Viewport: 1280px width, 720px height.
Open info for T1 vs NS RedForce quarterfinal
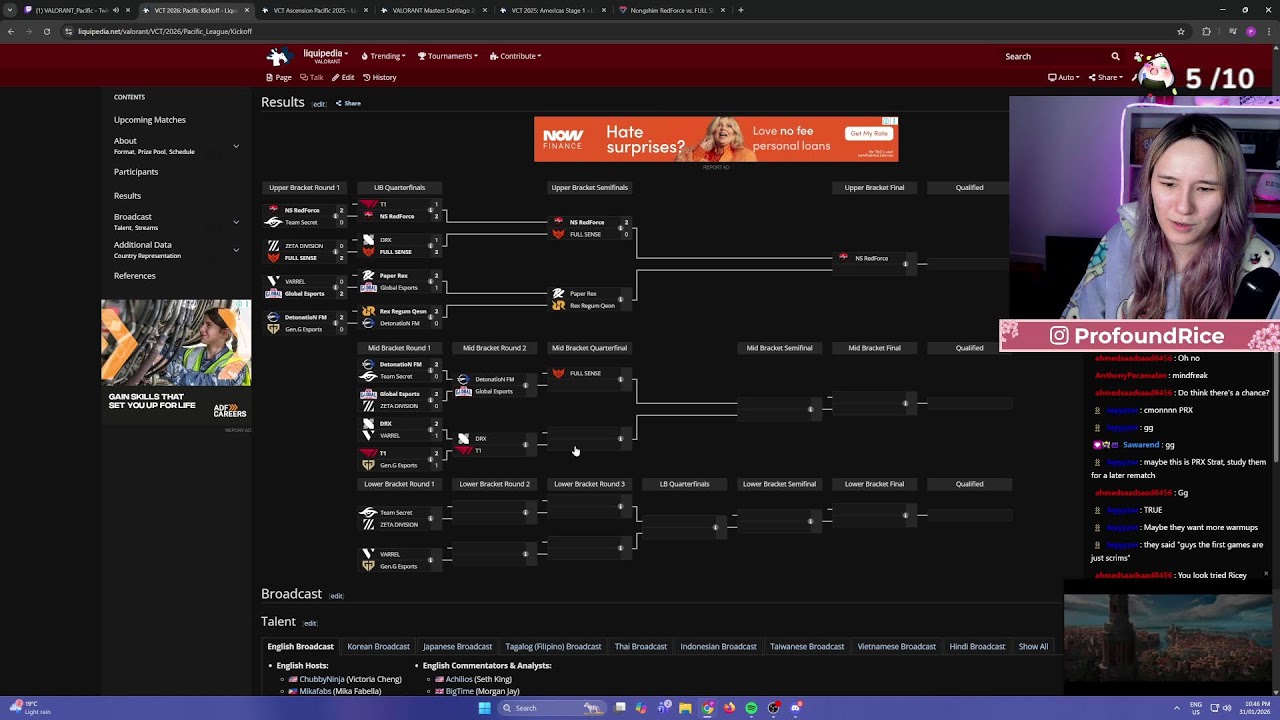(431, 210)
